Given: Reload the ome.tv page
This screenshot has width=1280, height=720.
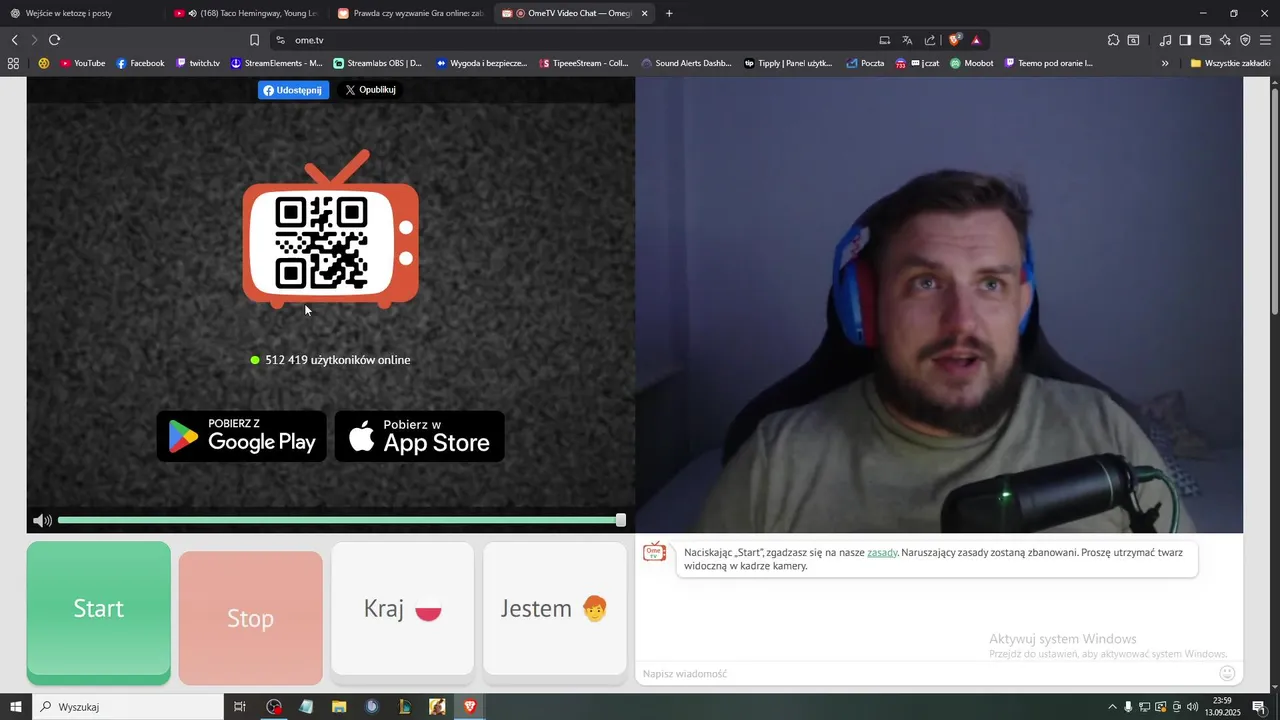Looking at the screenshot, I should click(54, 40).
